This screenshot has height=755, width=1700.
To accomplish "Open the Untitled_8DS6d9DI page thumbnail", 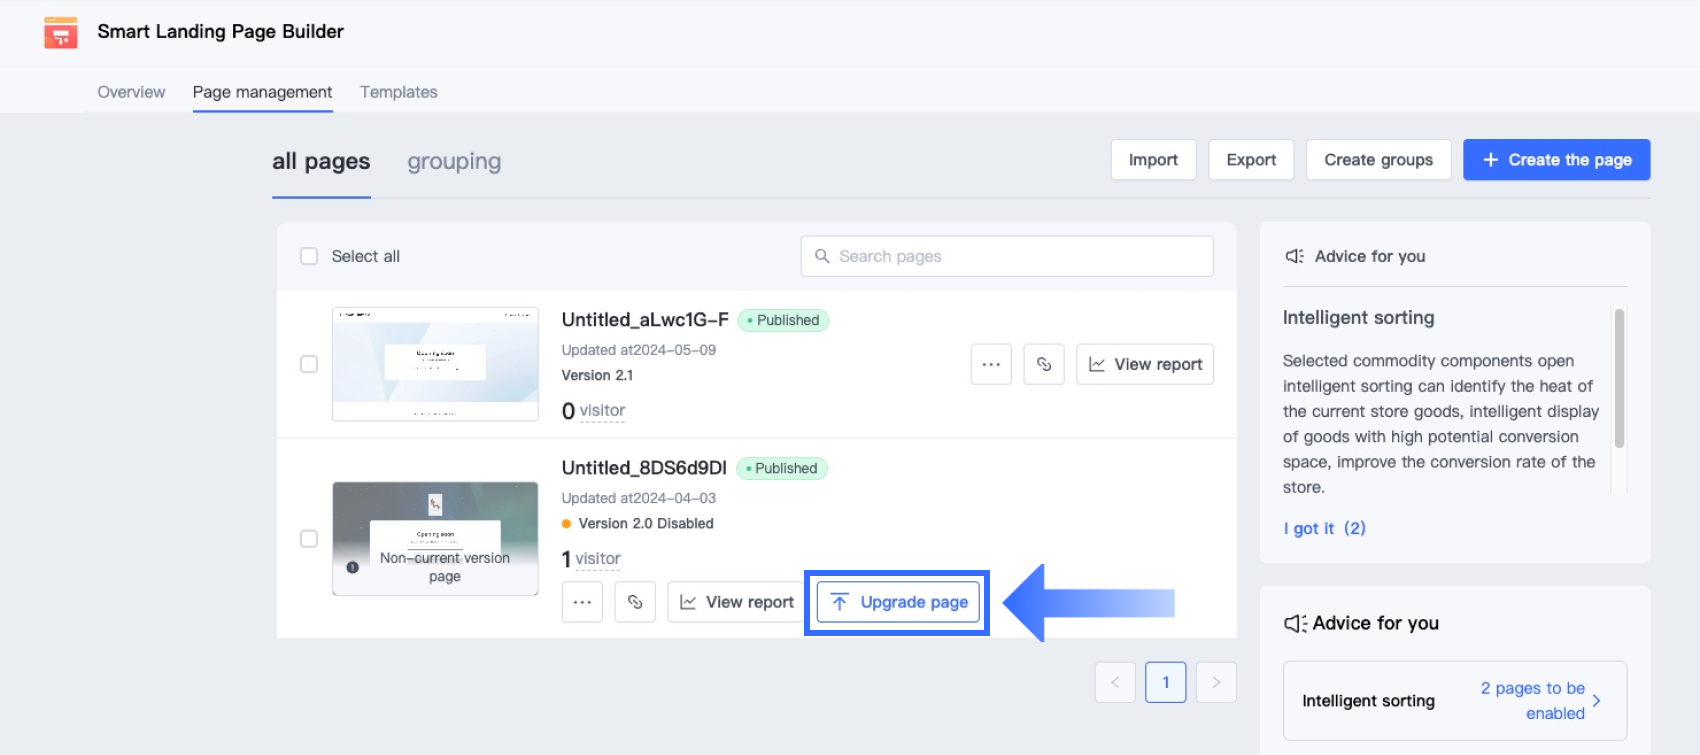I will 435,538.
